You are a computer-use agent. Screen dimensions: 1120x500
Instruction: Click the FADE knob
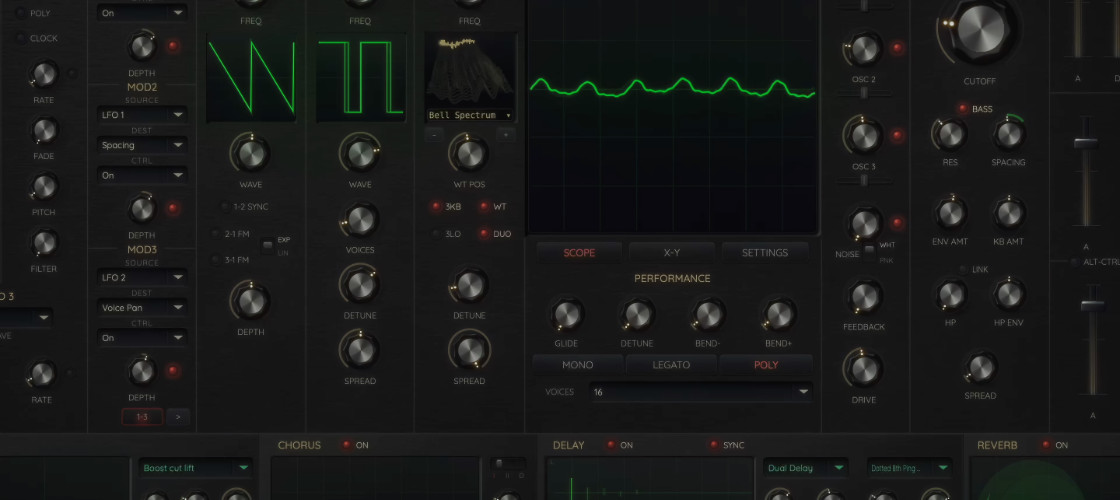click(44, 130)
